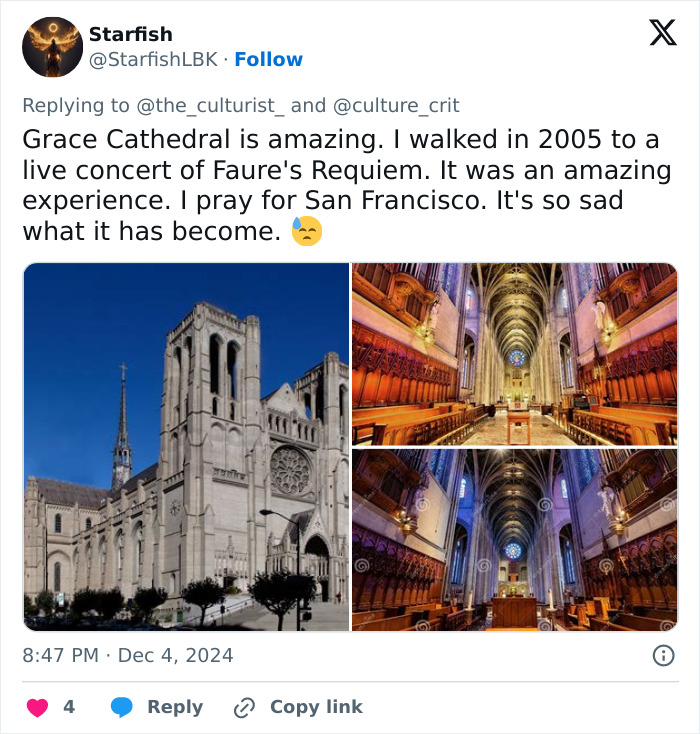
Task: Click the chain link copy icon
Action: pos(244,707)
